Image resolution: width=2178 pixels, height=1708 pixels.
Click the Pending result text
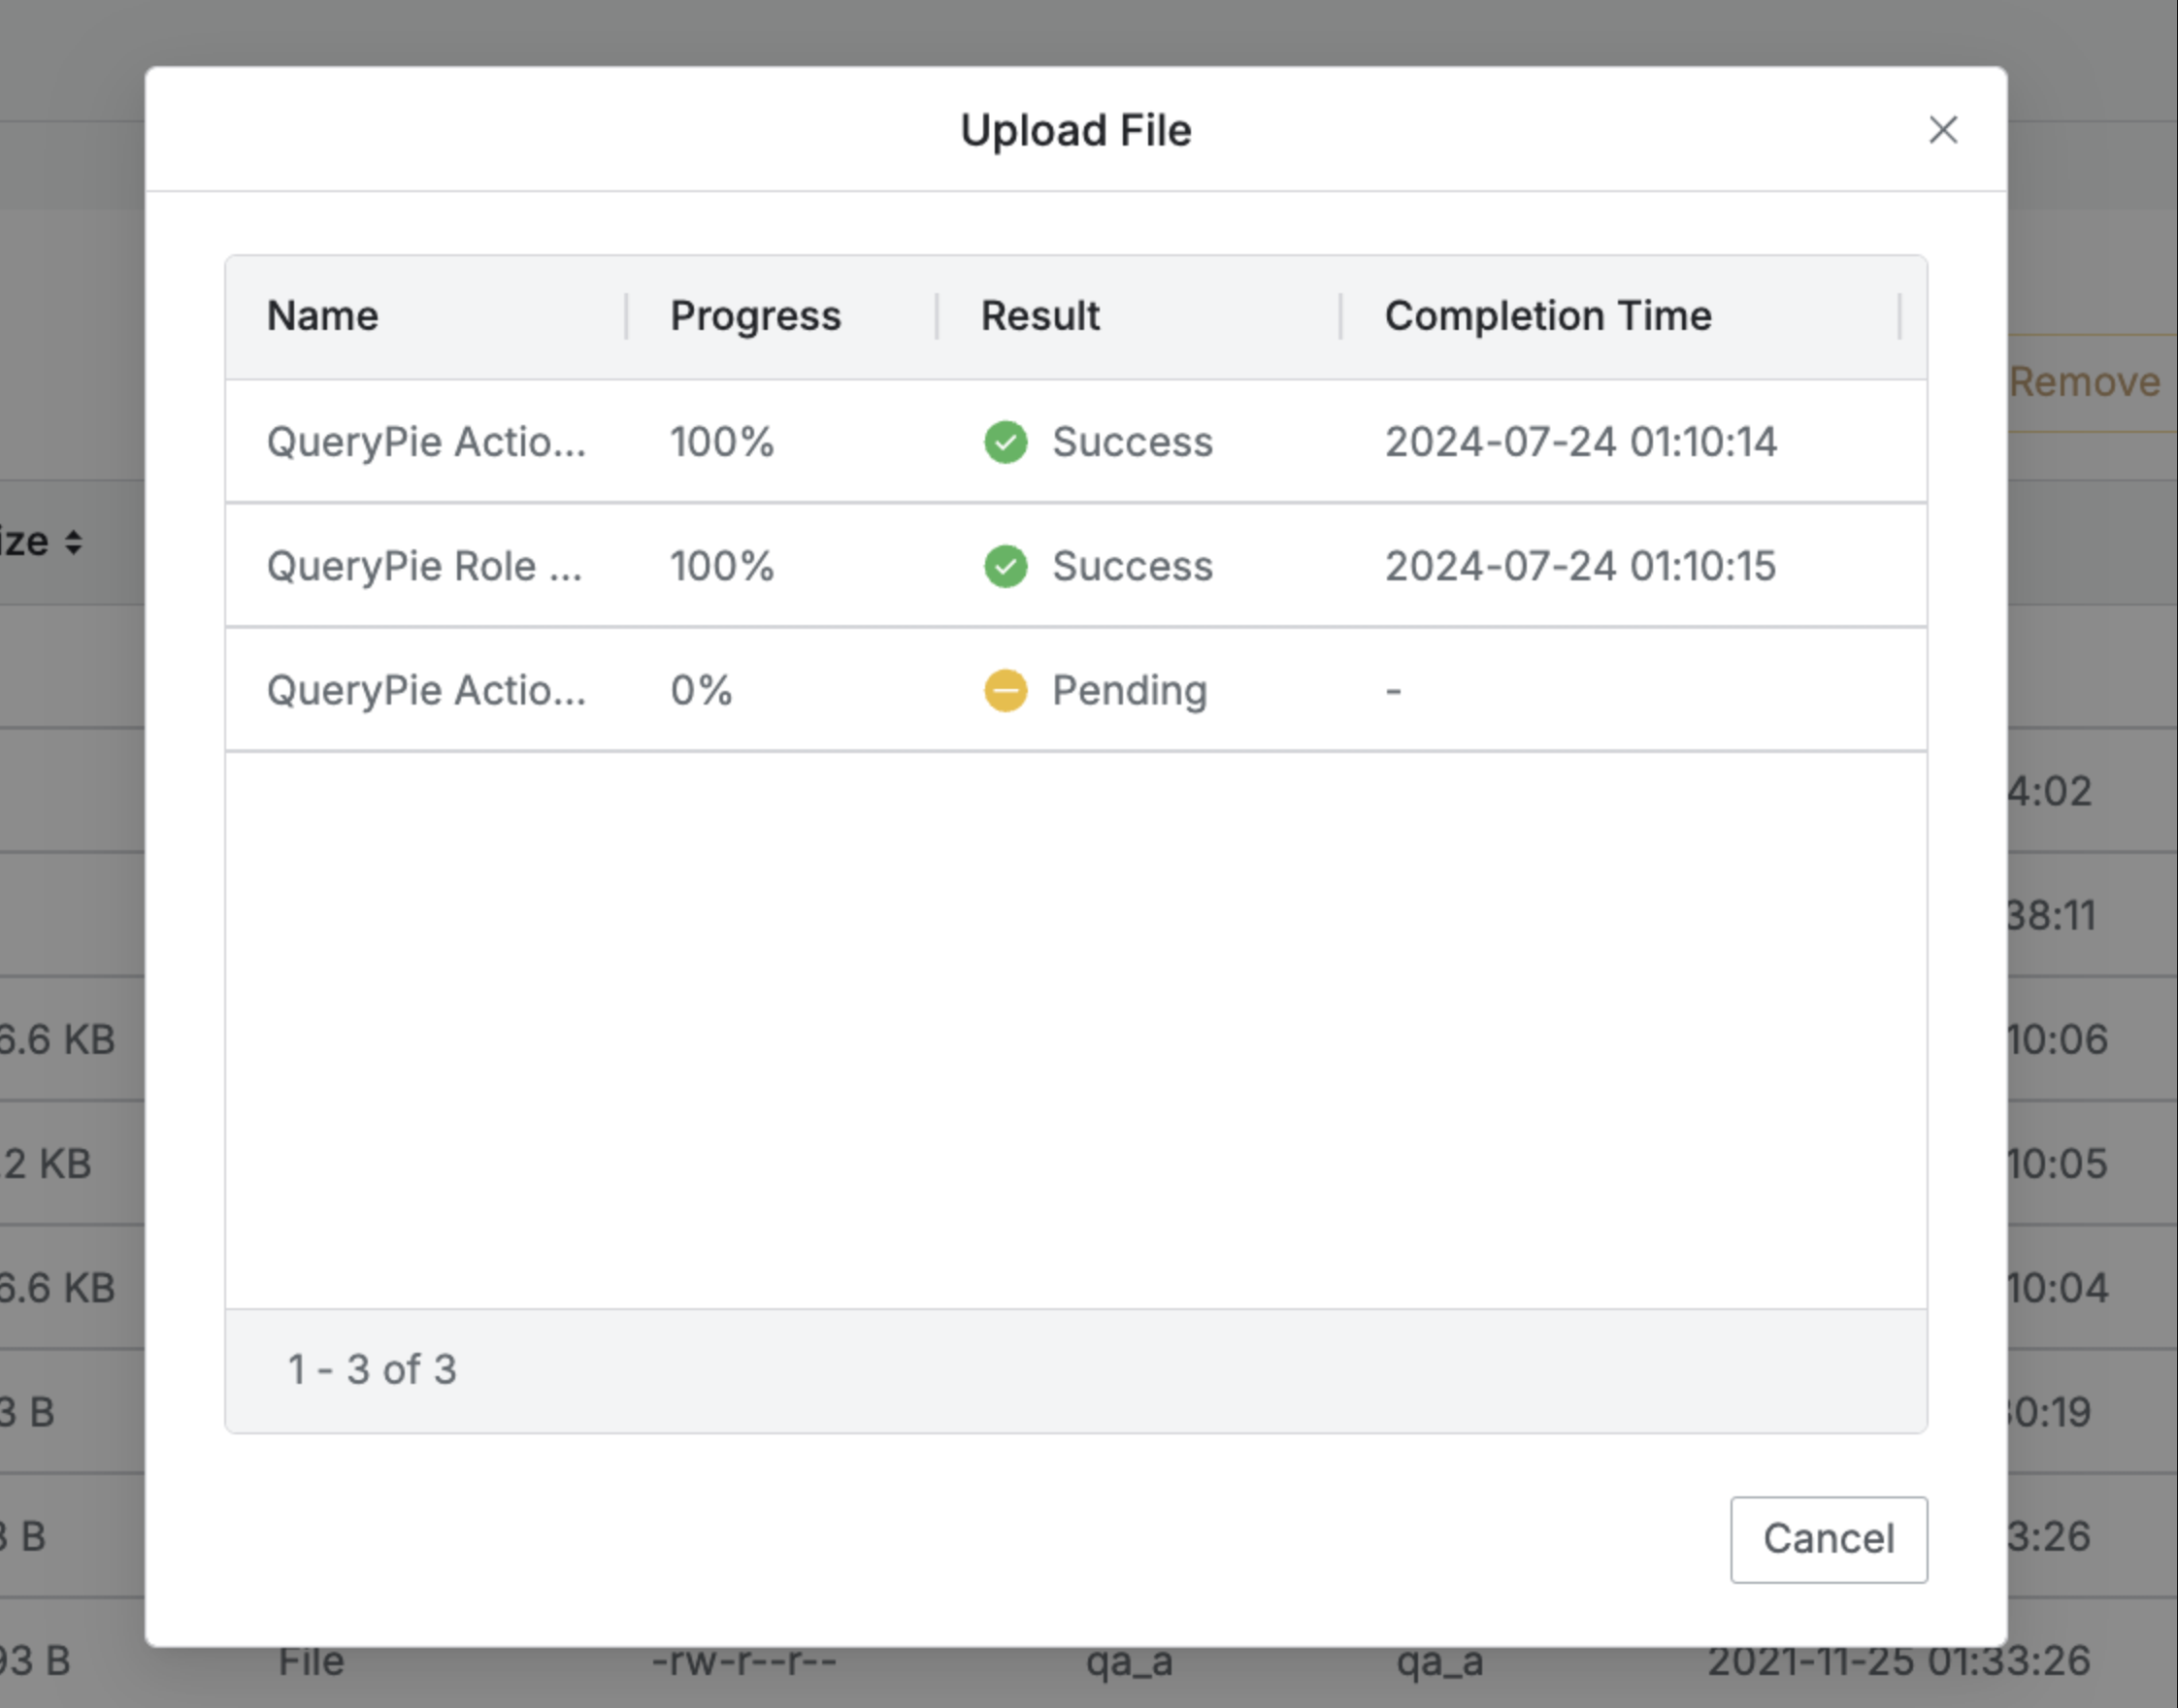1129,690
